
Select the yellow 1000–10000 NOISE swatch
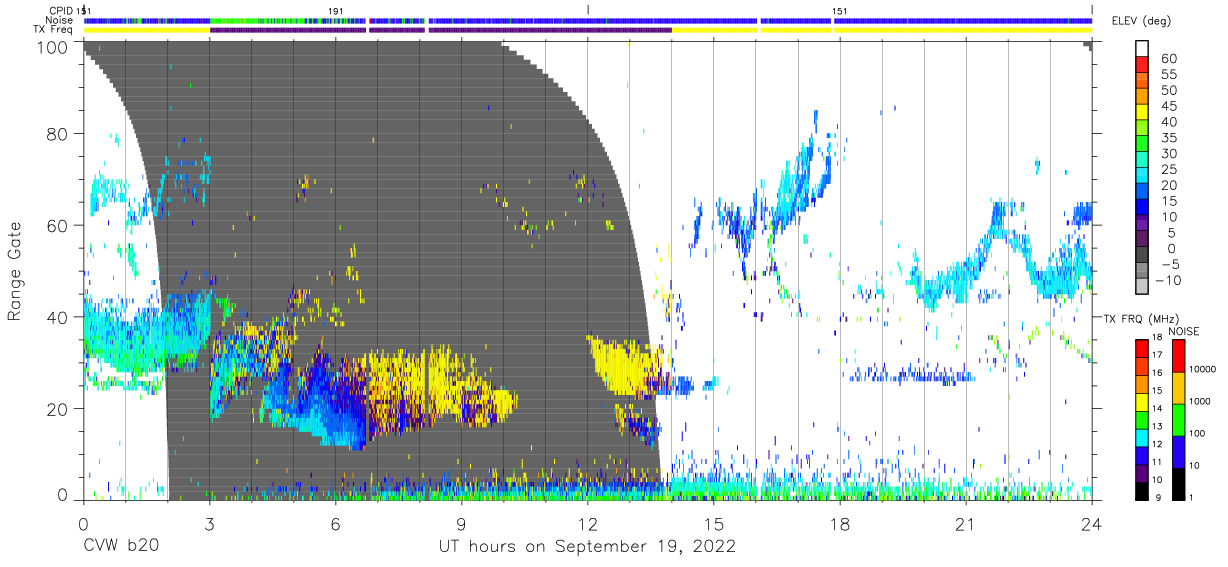point(1179,388)
